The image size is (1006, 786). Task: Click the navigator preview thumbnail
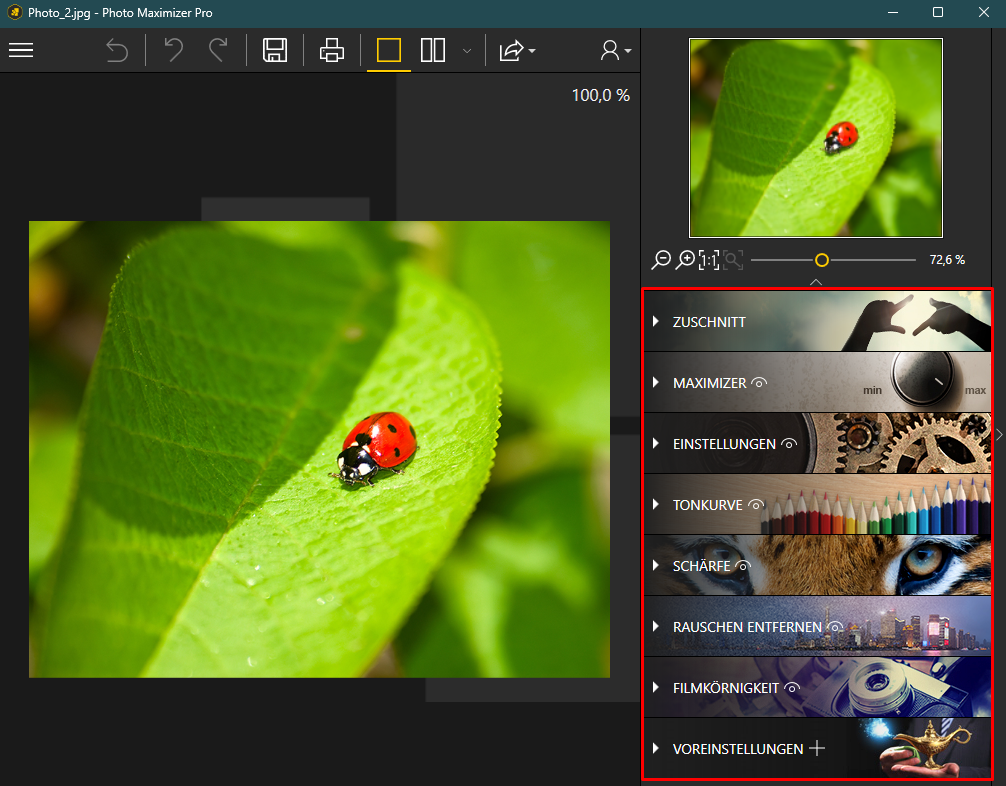tap(815, 138)
